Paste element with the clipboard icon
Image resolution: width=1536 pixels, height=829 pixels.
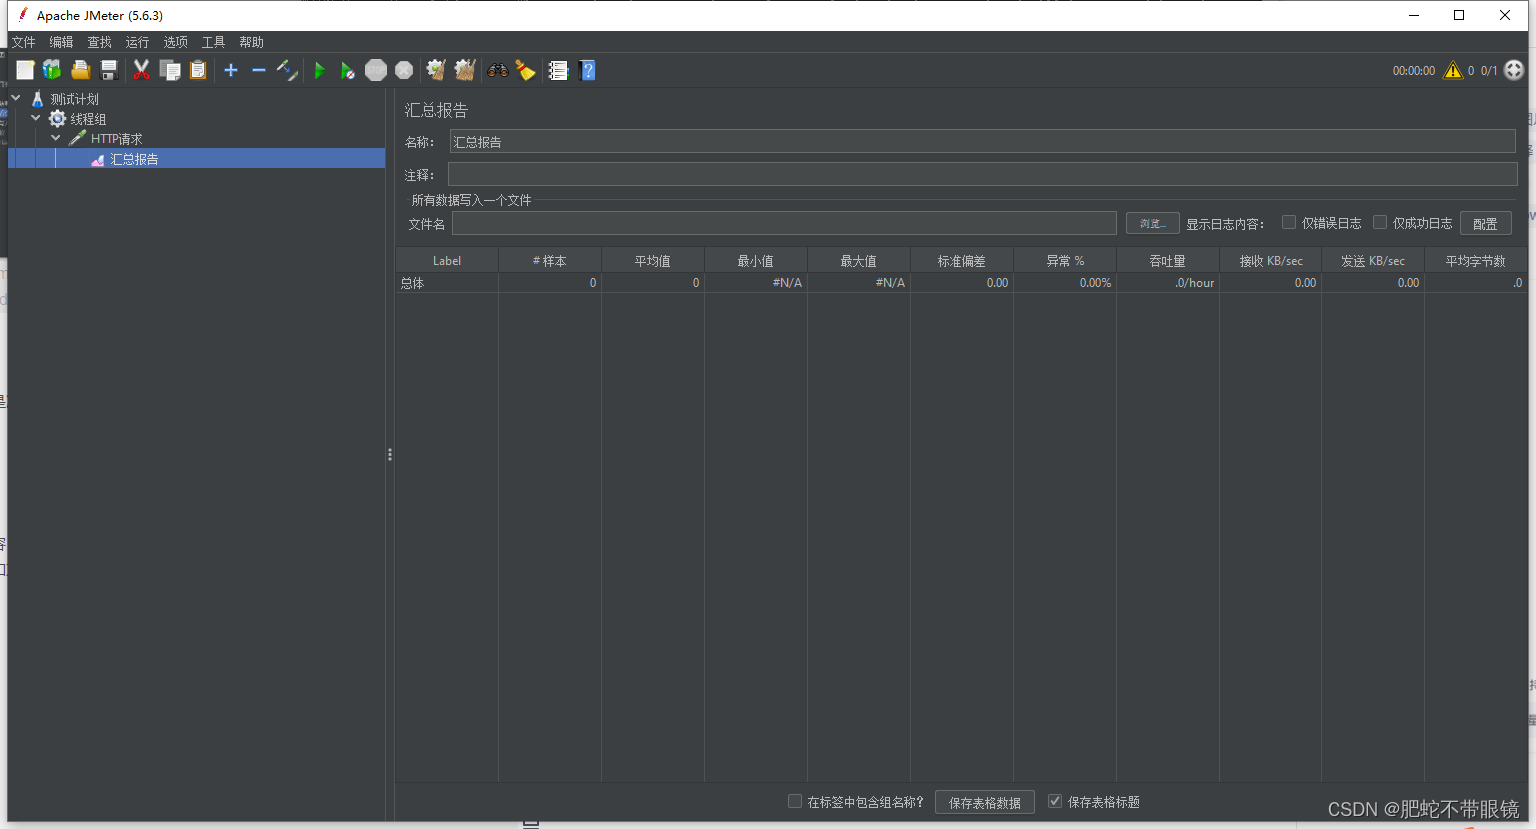click(198, 70)
